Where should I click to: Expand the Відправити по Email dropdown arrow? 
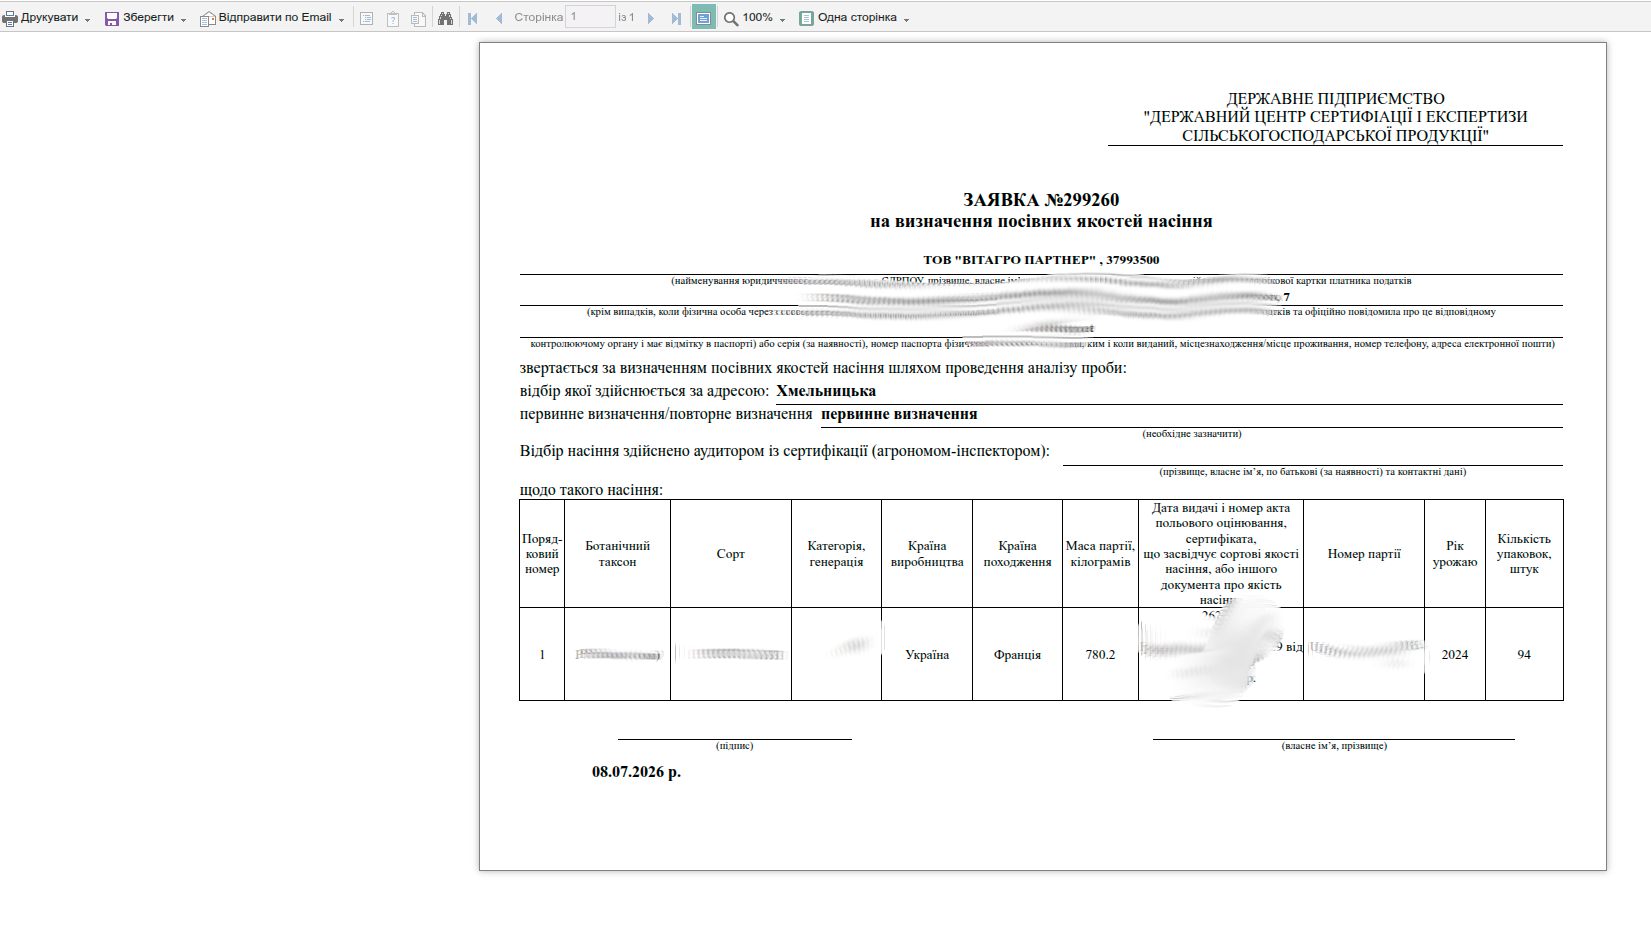click(x=341, y=20)
